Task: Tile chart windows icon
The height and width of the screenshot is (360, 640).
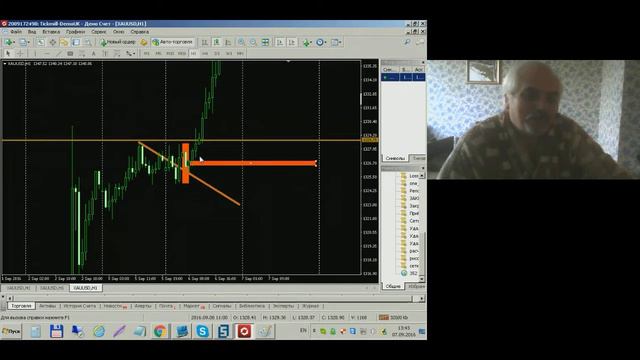Action: [265, 42]
